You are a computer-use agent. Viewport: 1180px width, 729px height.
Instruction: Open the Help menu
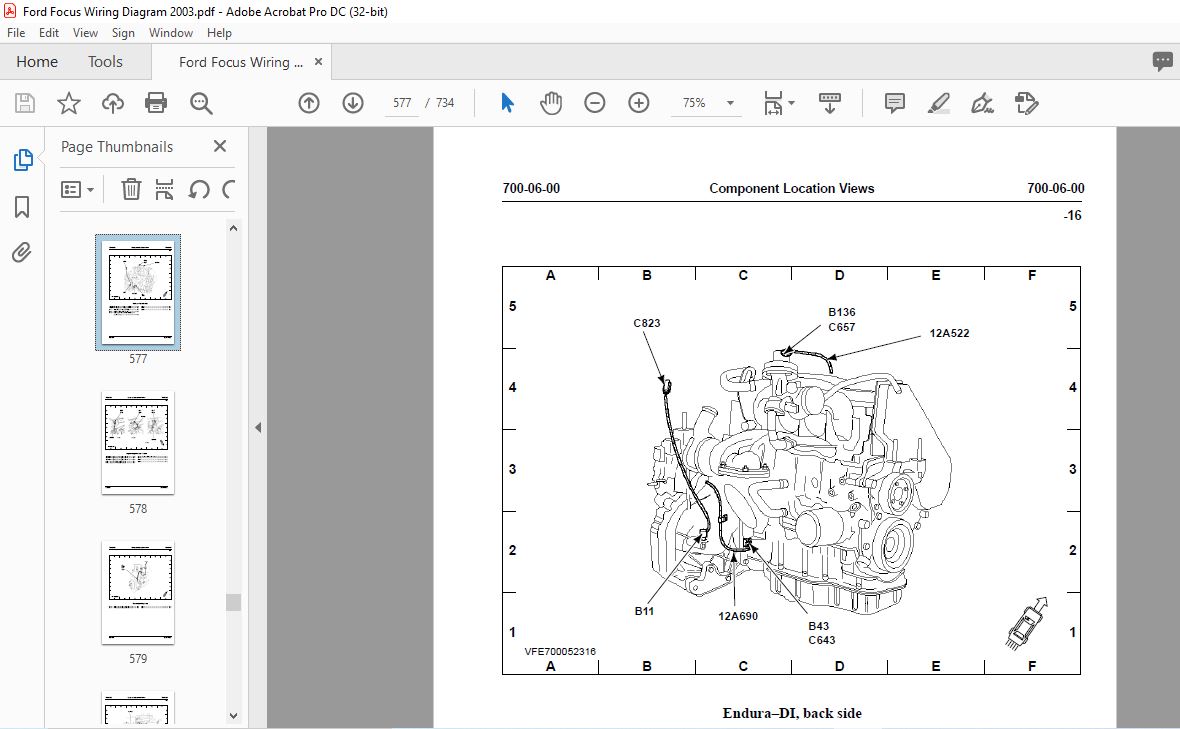pyautogui.click(x=219, y=32)
